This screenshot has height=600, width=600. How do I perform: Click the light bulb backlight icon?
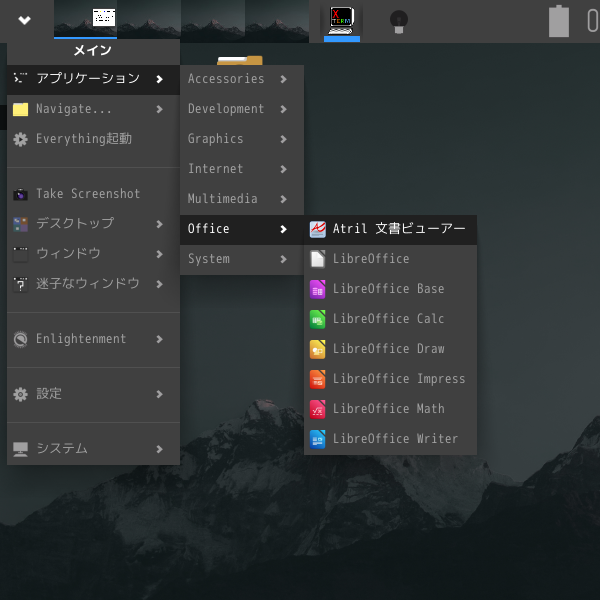pyautogui.click(x=399, y=21)
